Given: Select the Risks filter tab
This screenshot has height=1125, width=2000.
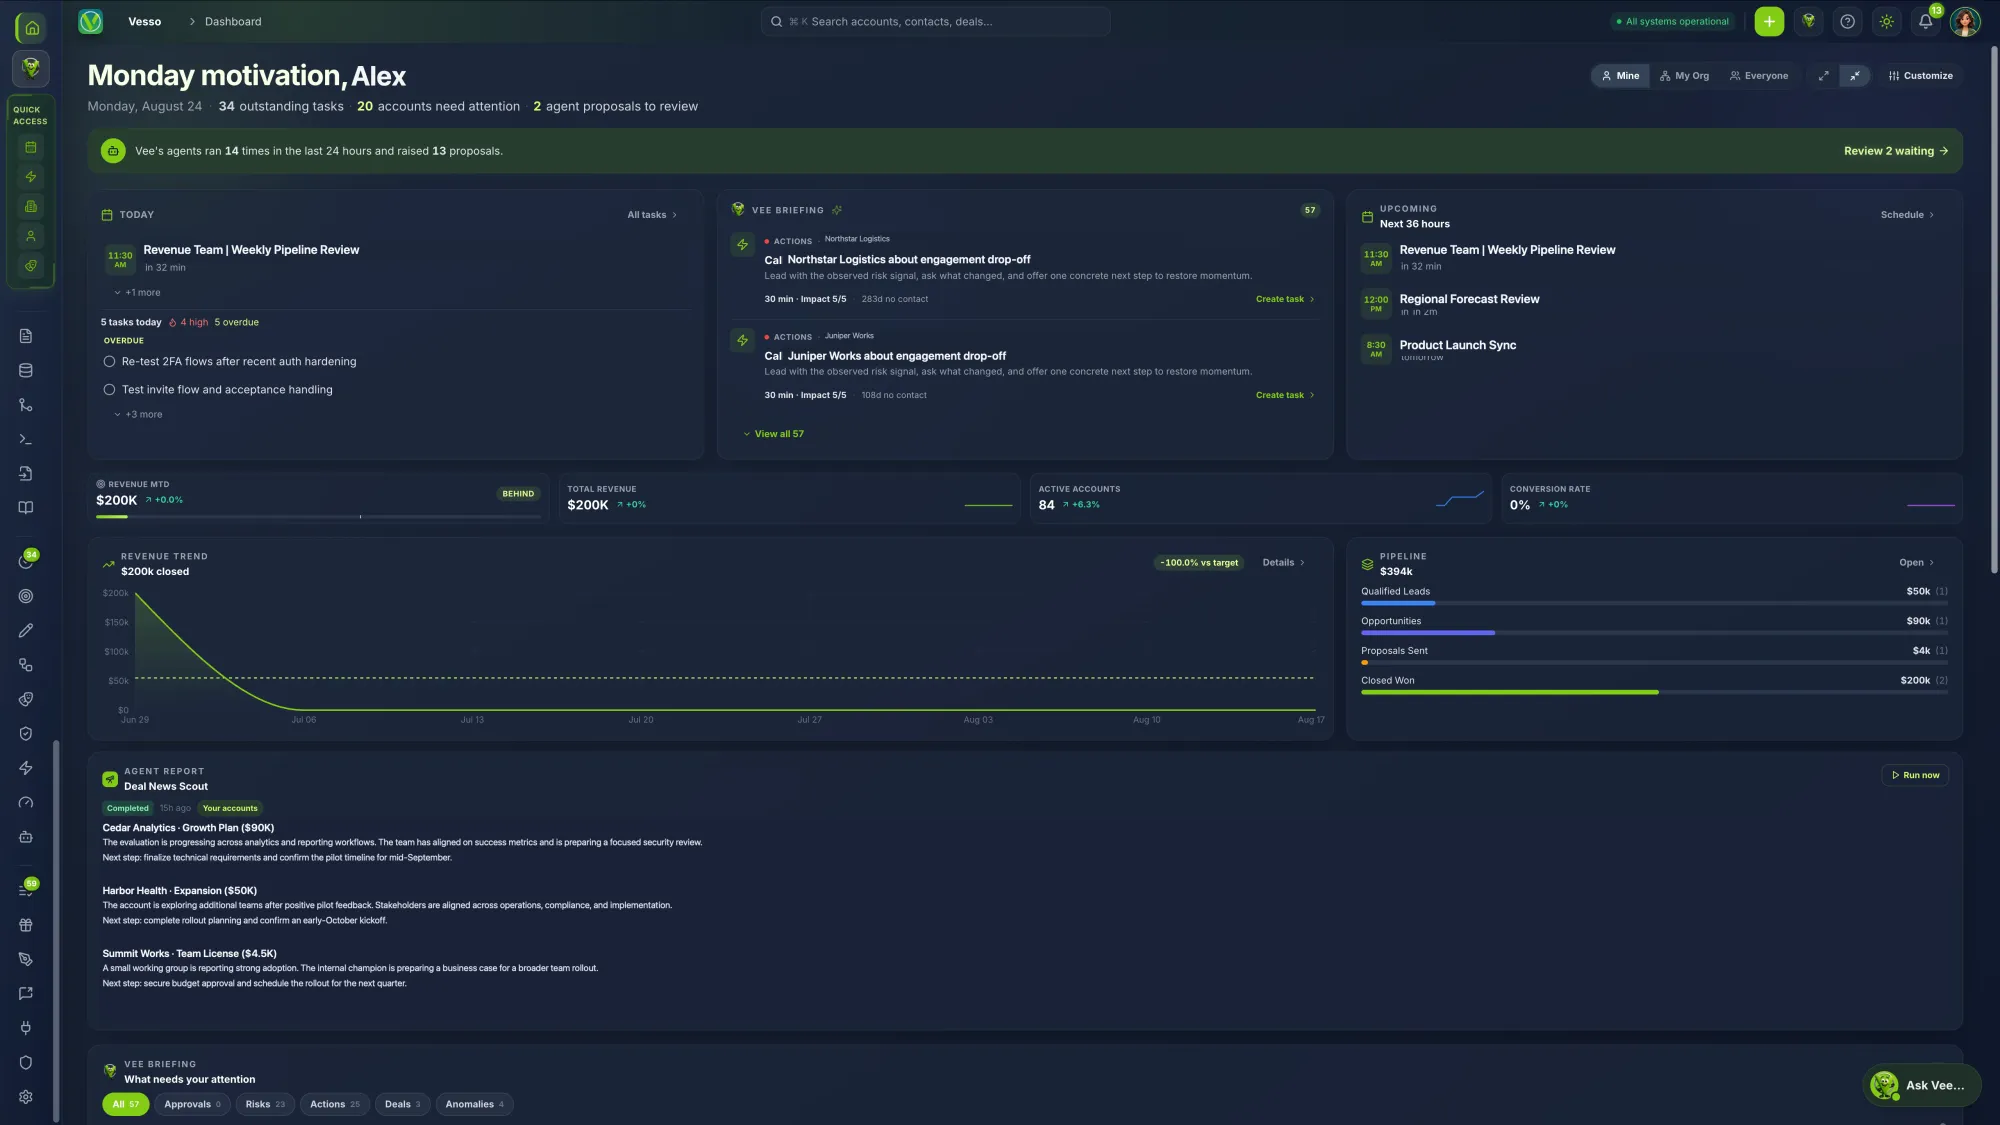Looking at the screenshot, I should [265, 1104].
